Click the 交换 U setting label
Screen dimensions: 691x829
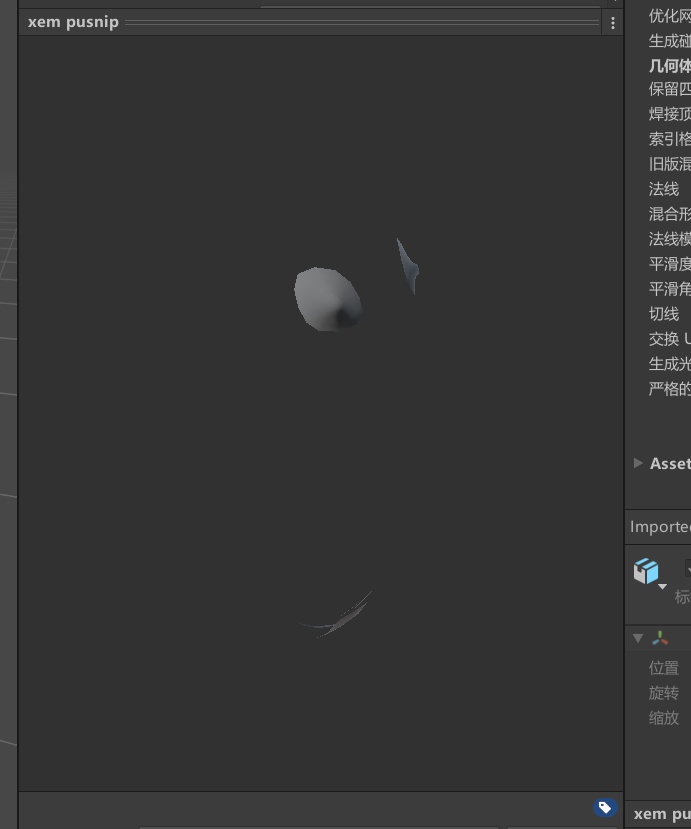(670, 339)
